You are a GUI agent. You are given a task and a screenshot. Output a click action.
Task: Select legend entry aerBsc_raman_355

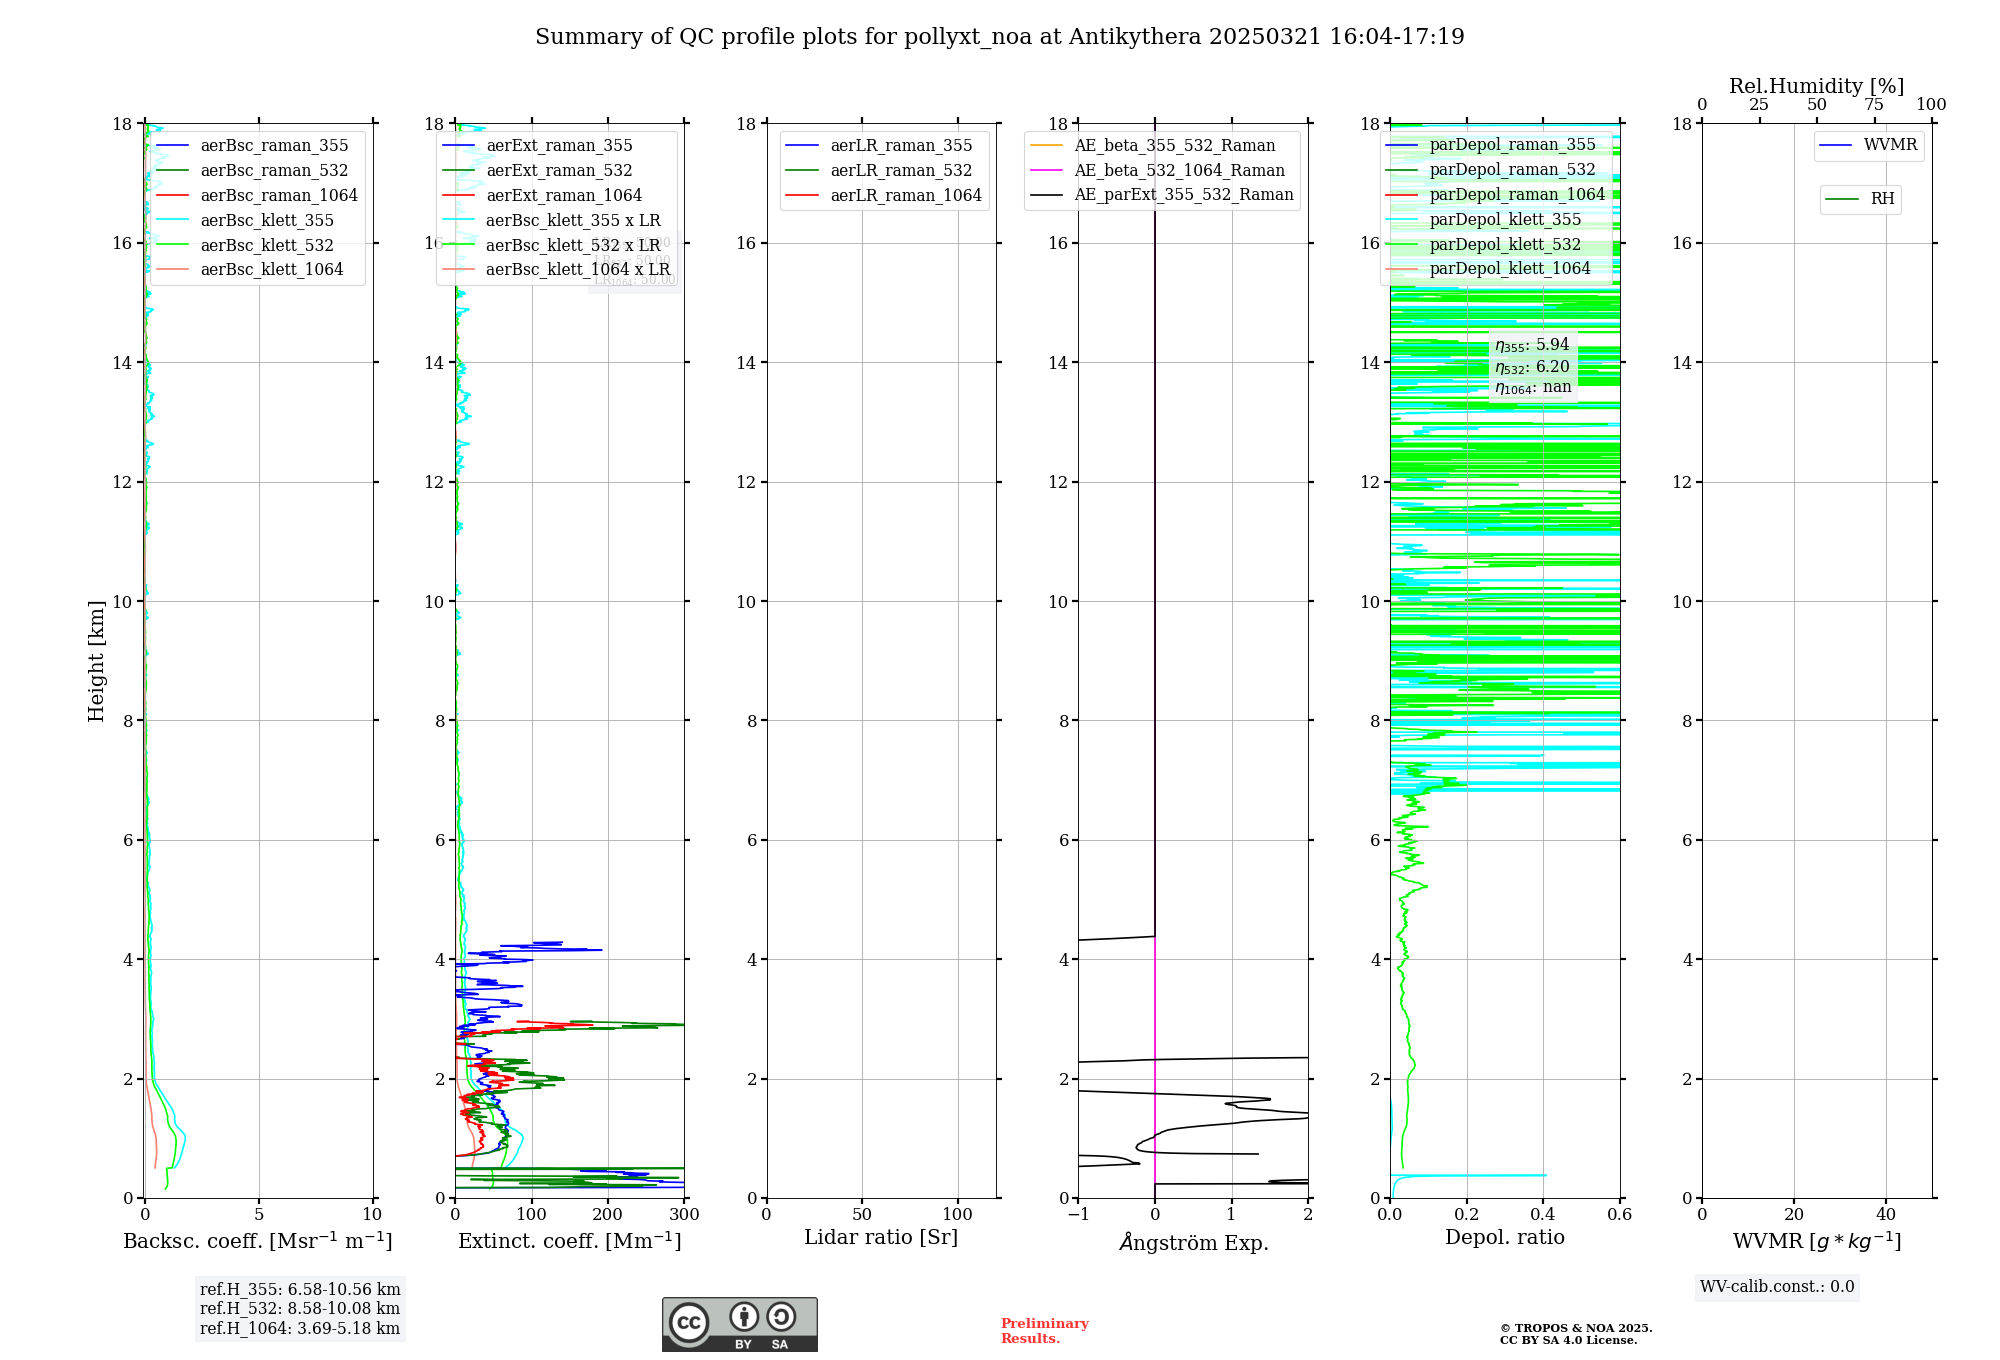pyautogui.click(x=252, y=146)
